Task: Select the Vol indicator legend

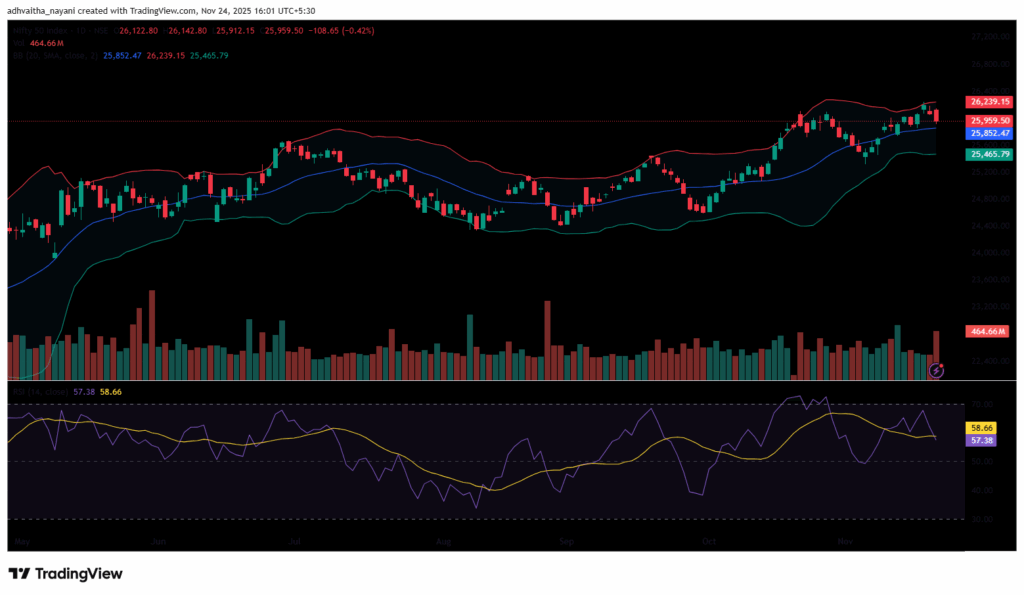Action: (17, 43)
